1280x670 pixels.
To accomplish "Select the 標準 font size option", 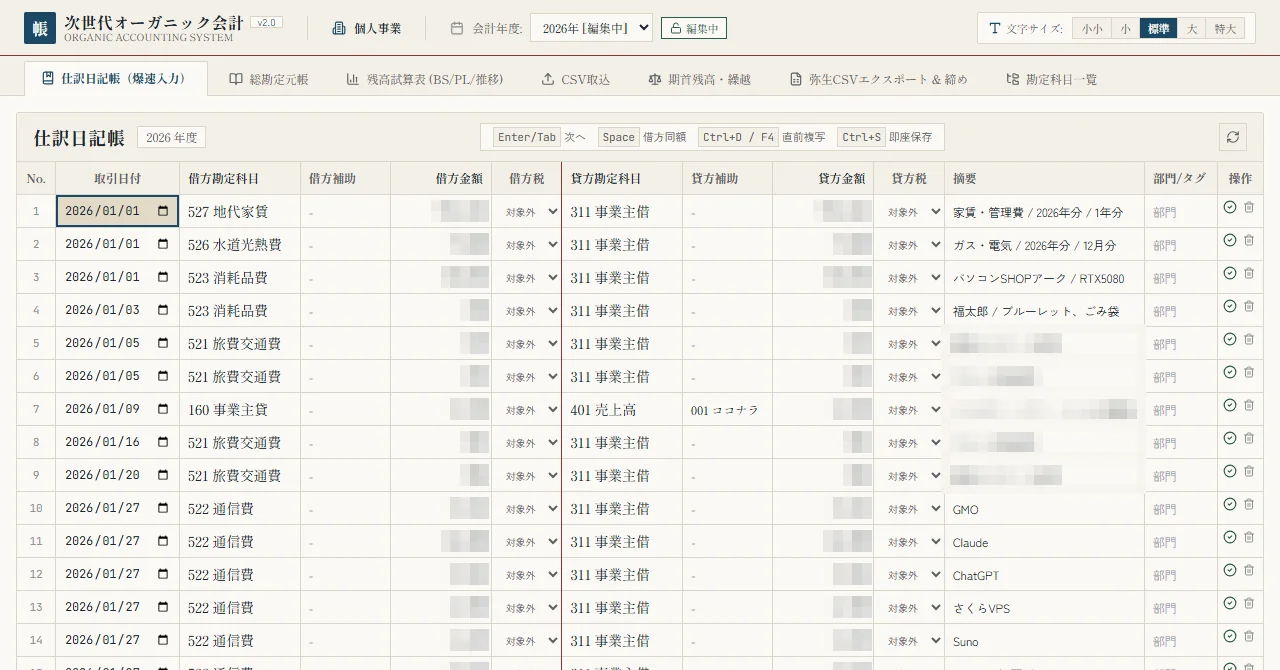I will (1158, 29).
